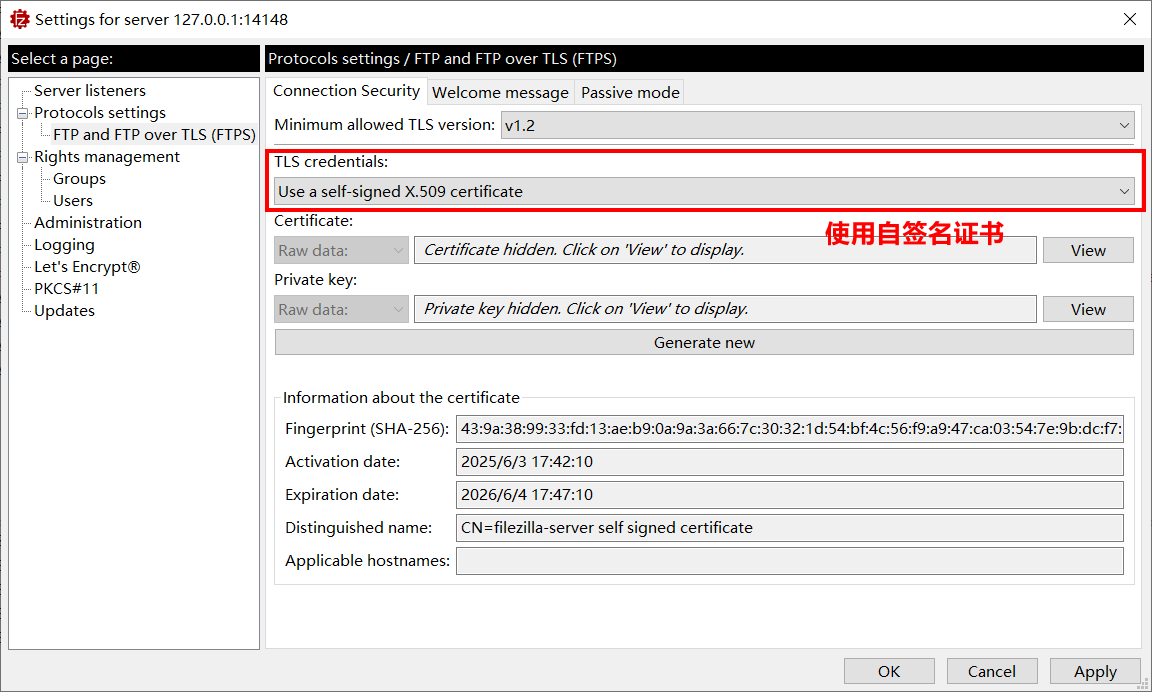Open the Groups page
1152x692 pixels.
[79, 179]
